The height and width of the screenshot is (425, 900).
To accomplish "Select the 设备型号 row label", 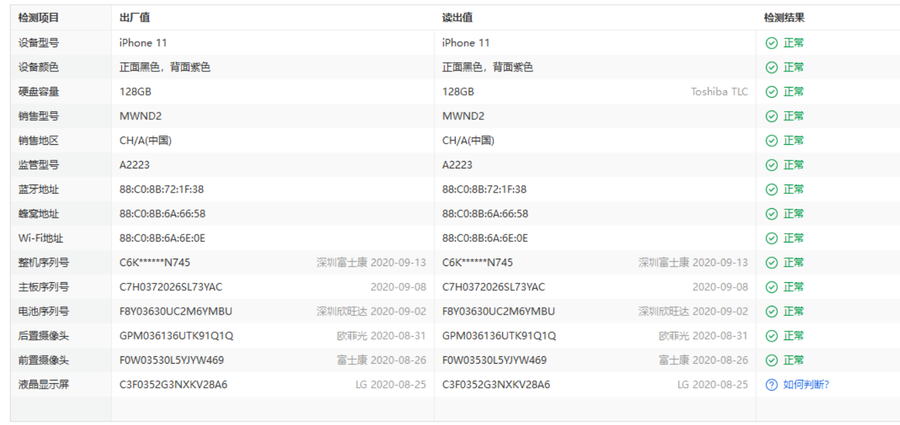I will [x=38, y=43].
